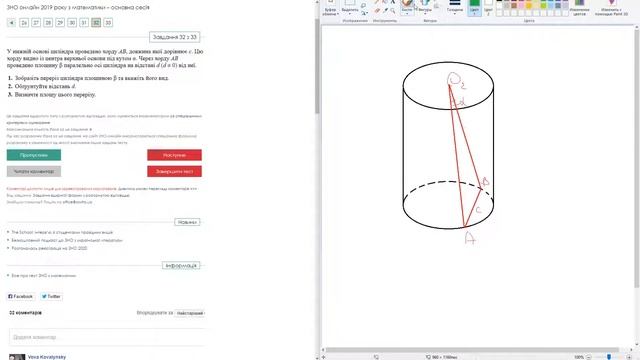This screenshot has height=360, width=640.
Task: Click the Завдання 32 з 33 label
Action: point(174,37)
